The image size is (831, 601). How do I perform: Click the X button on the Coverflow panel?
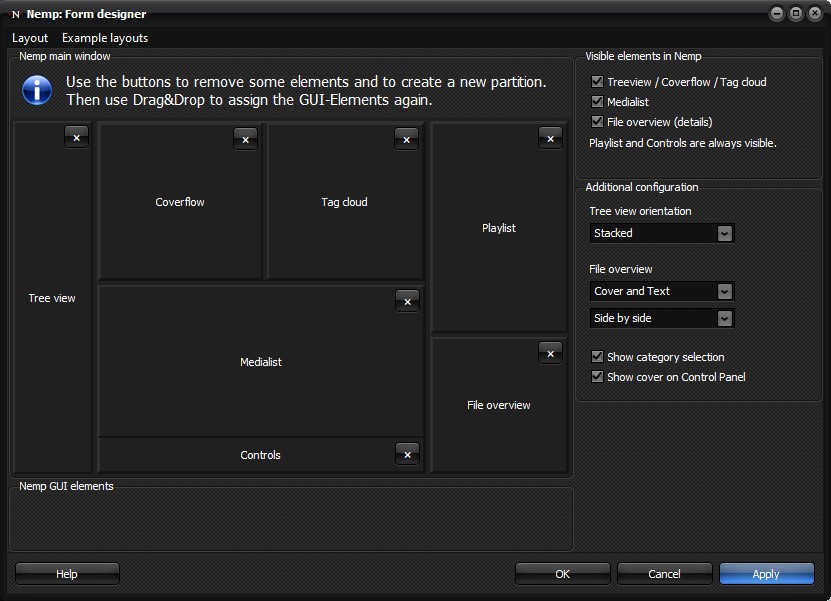[246, 139]
